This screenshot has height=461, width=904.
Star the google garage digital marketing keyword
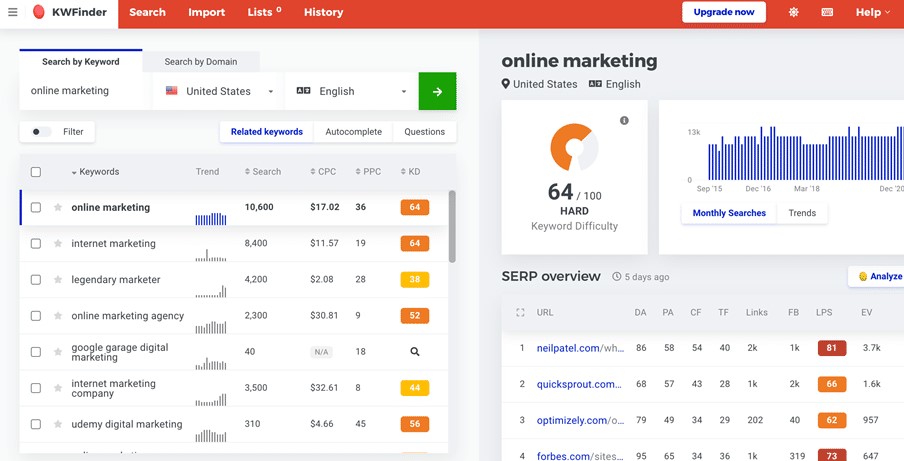(x=58, y=352)
